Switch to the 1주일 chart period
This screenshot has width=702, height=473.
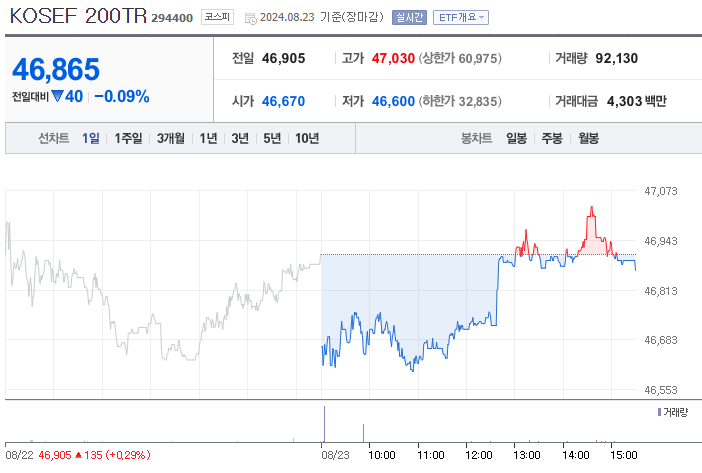tap(128, 138)
